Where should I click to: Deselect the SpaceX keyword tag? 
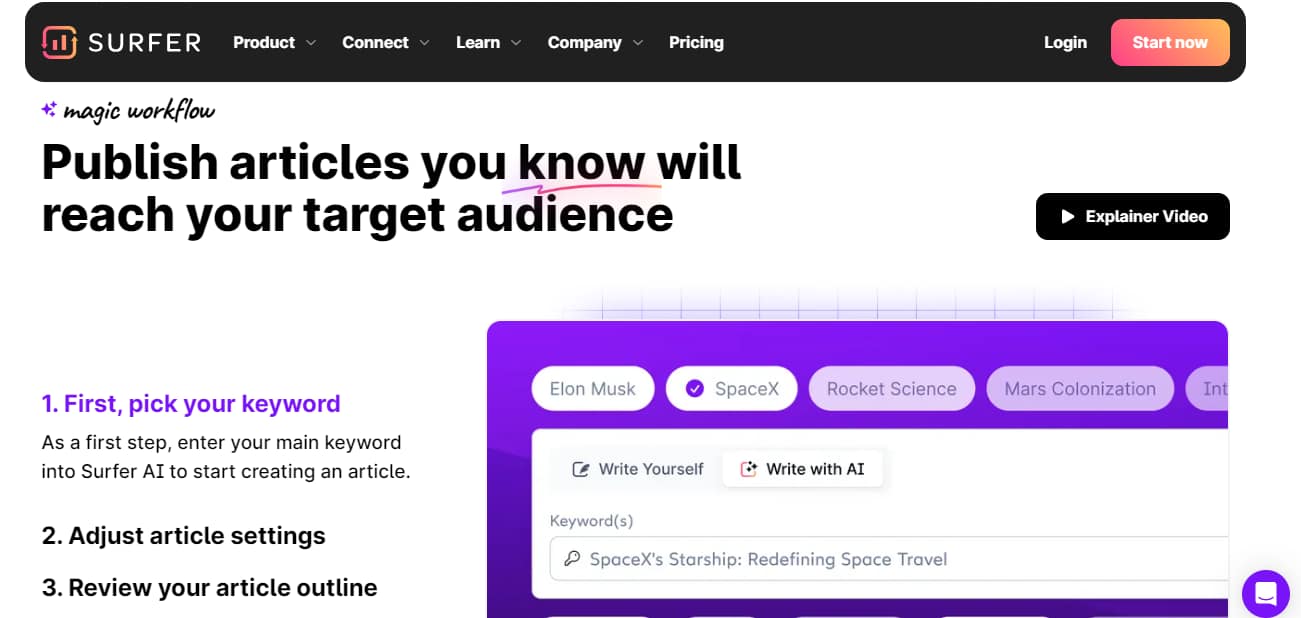[731, 388]
